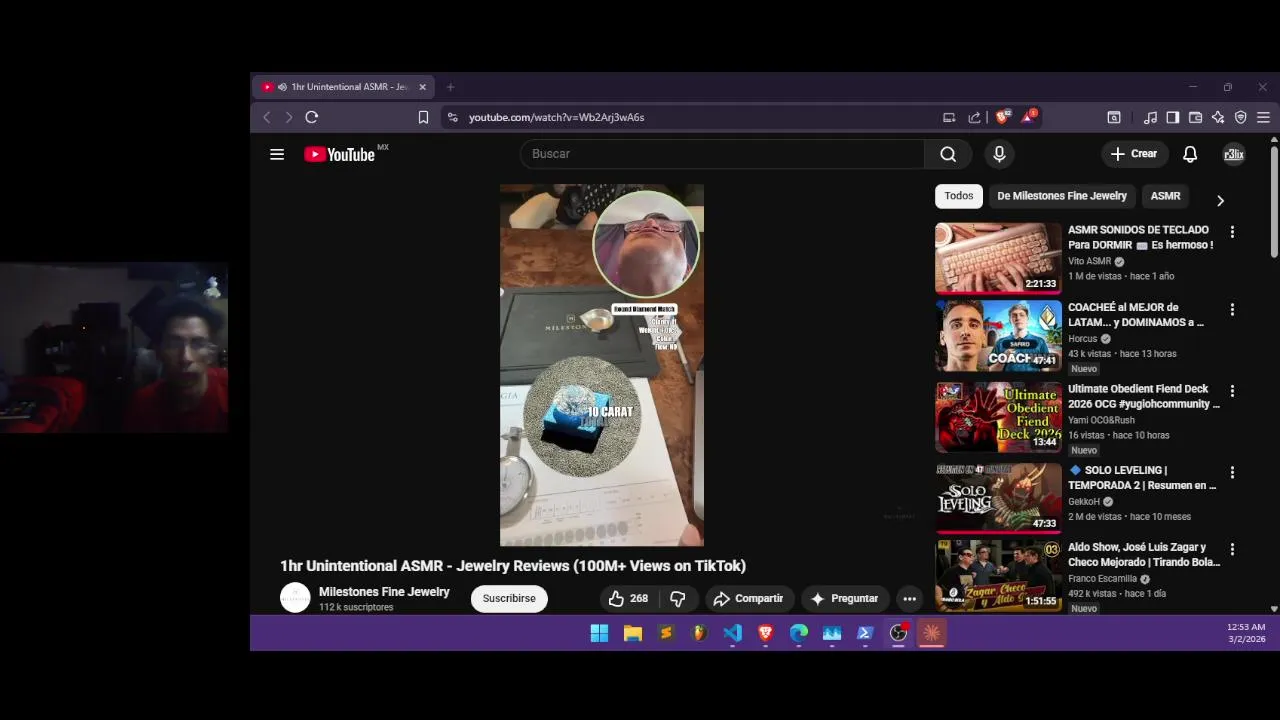Open menu for Aldo Show video
Image resolution: width=1280 pixels, height=720 pixels.
pyautogui.click(x=1232, y=549)
